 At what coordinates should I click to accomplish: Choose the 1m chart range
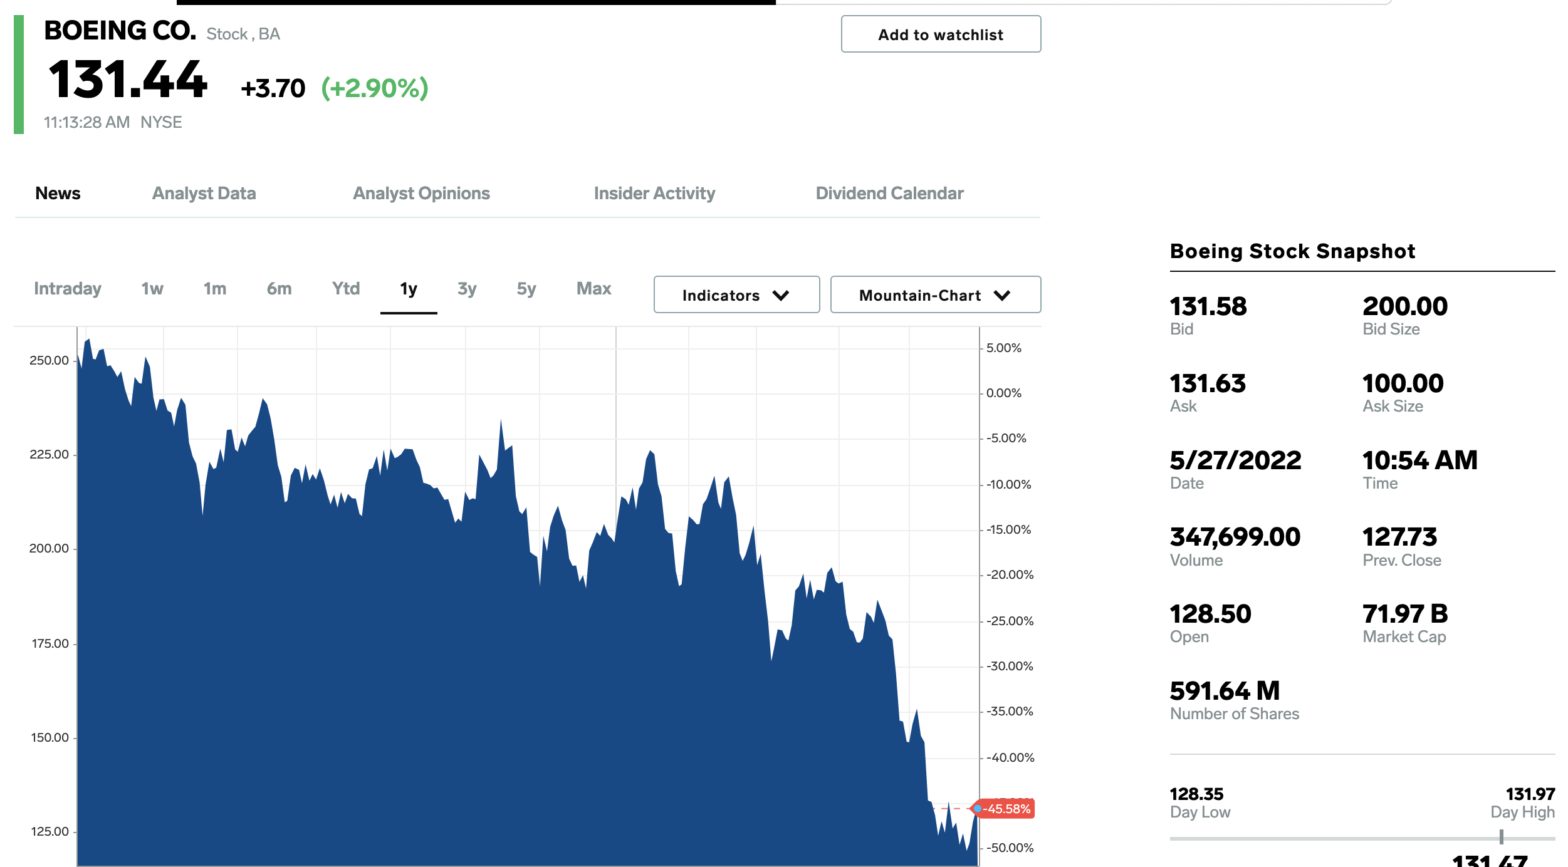(x=215, y=289)
